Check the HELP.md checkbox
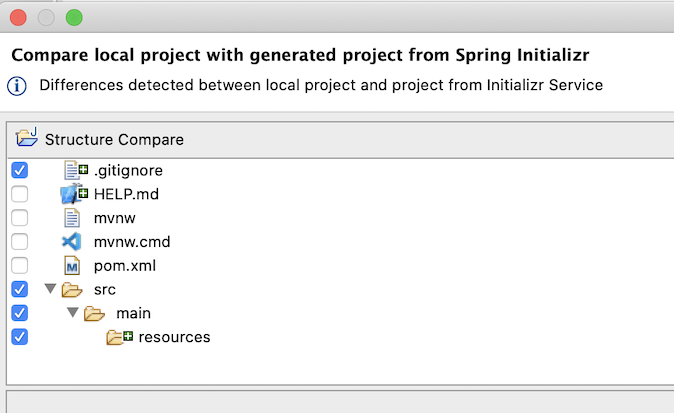This screenshot has height=413, width=674. (20, 194)
